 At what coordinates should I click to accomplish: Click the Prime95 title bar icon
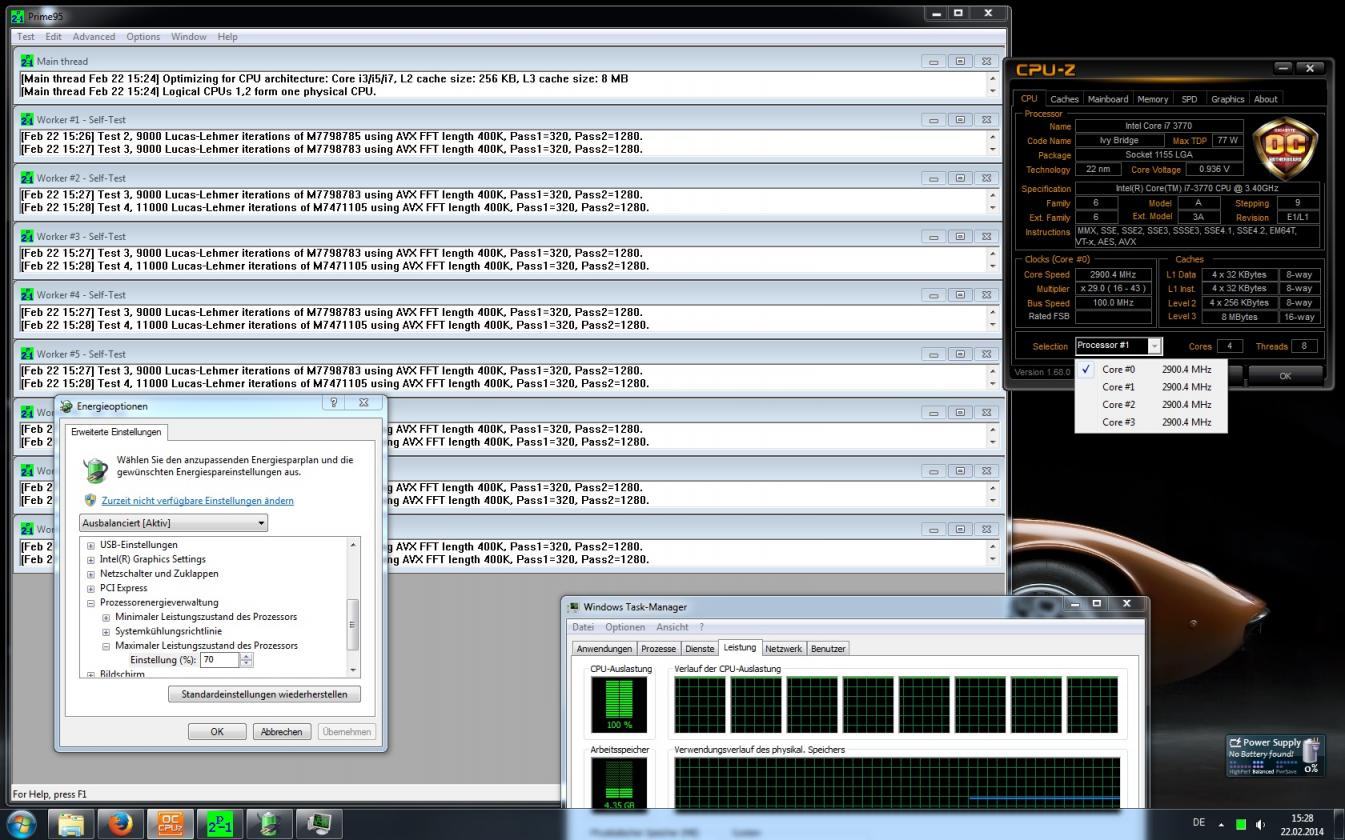tap(17, 15)
